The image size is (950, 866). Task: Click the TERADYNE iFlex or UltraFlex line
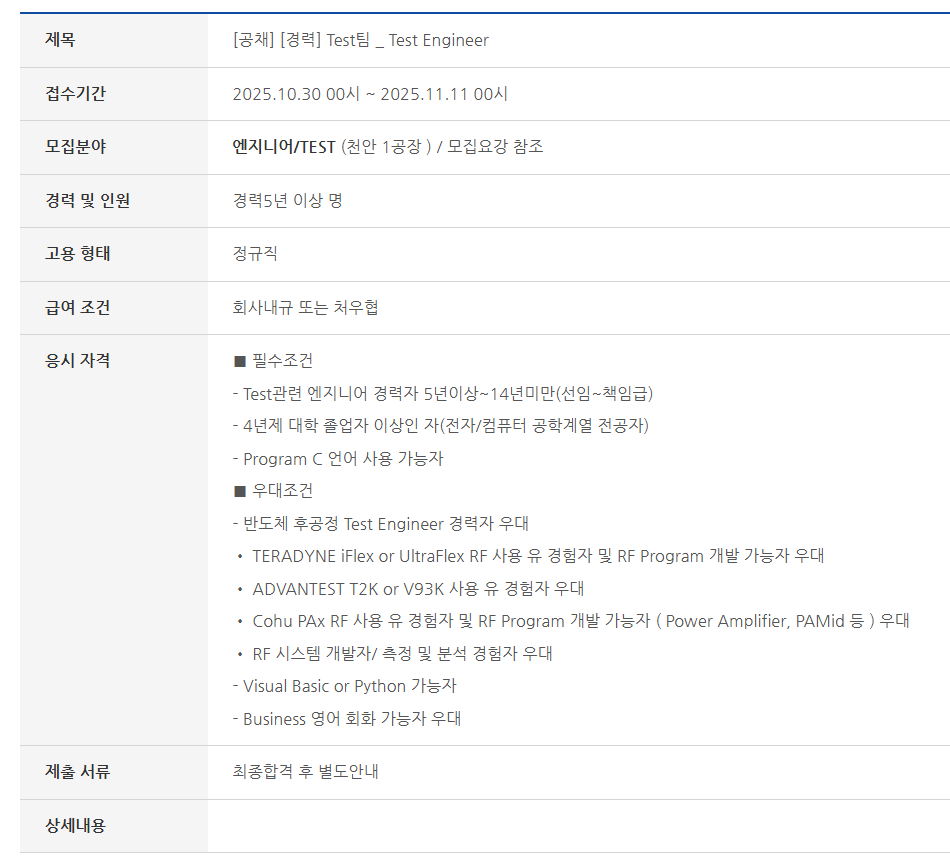[x=537, y=556]
